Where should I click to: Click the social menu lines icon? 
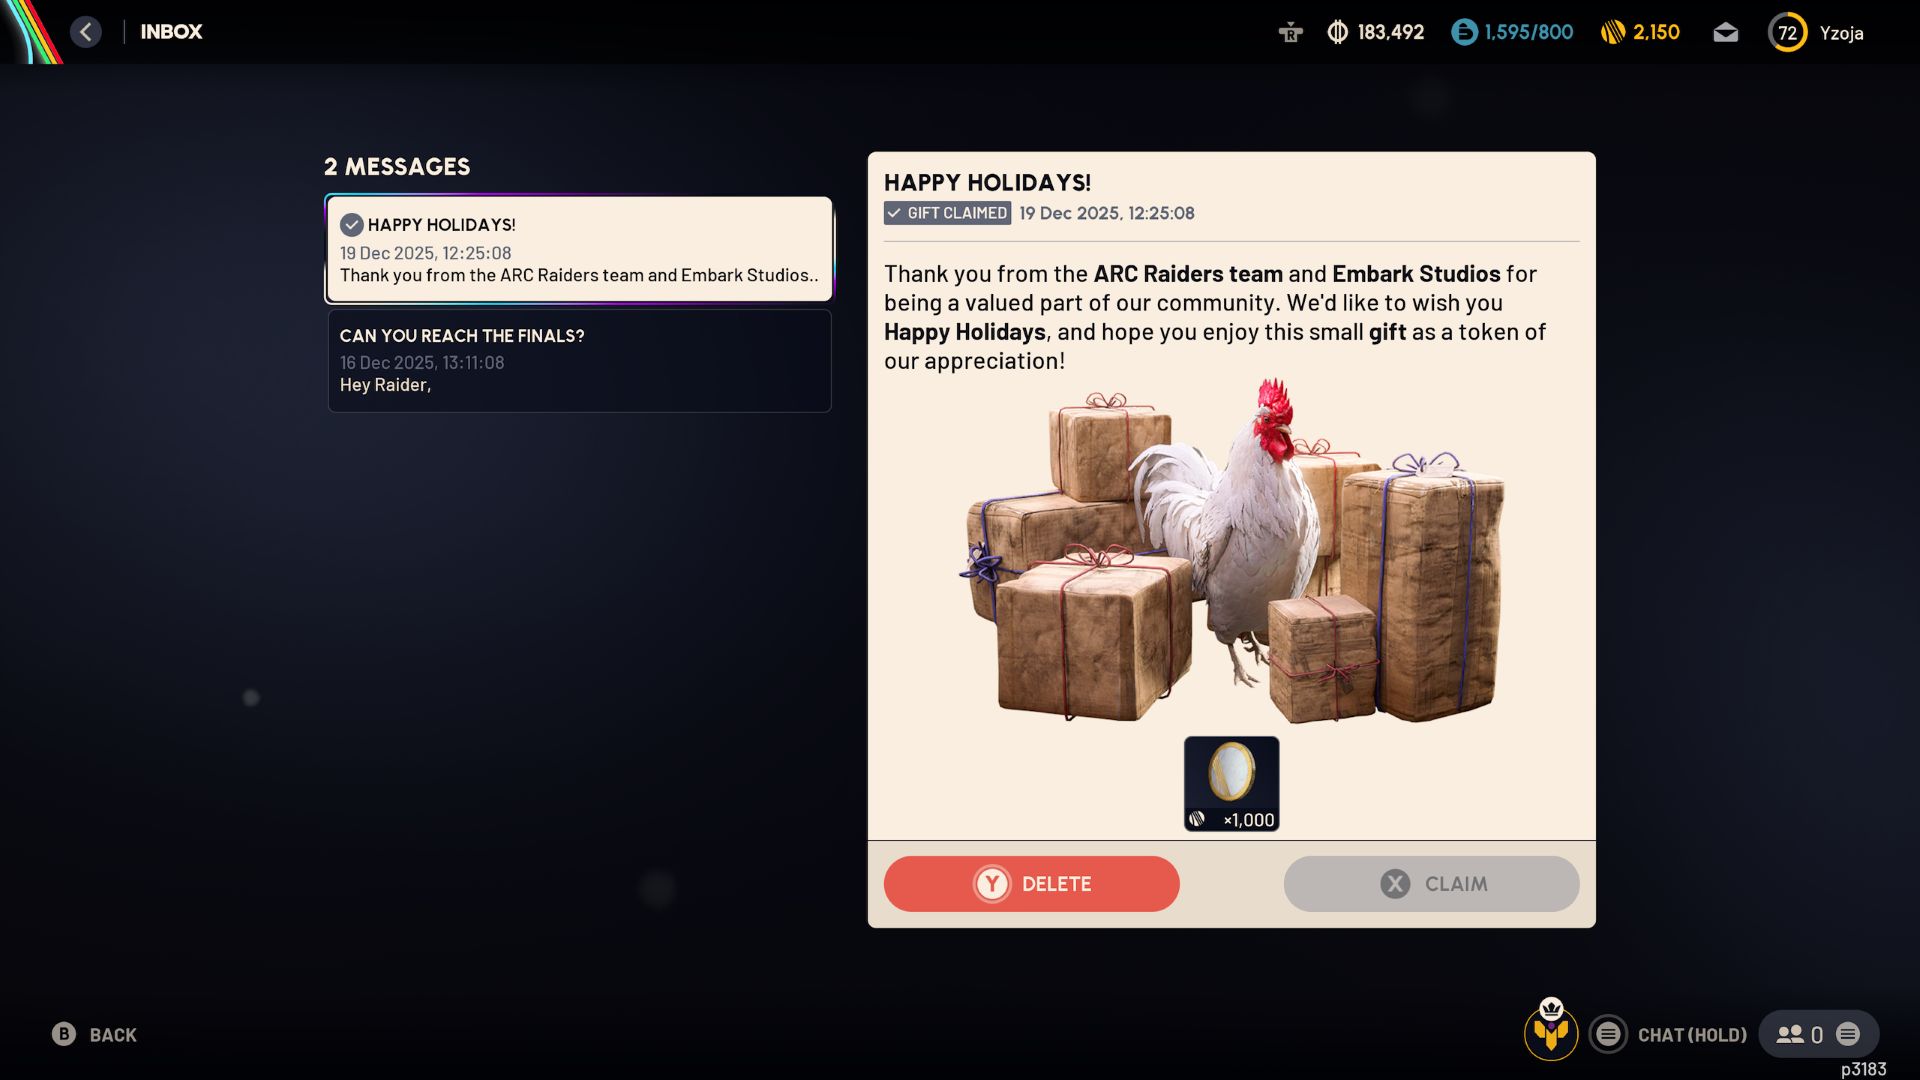[x=1848, y=1034]
